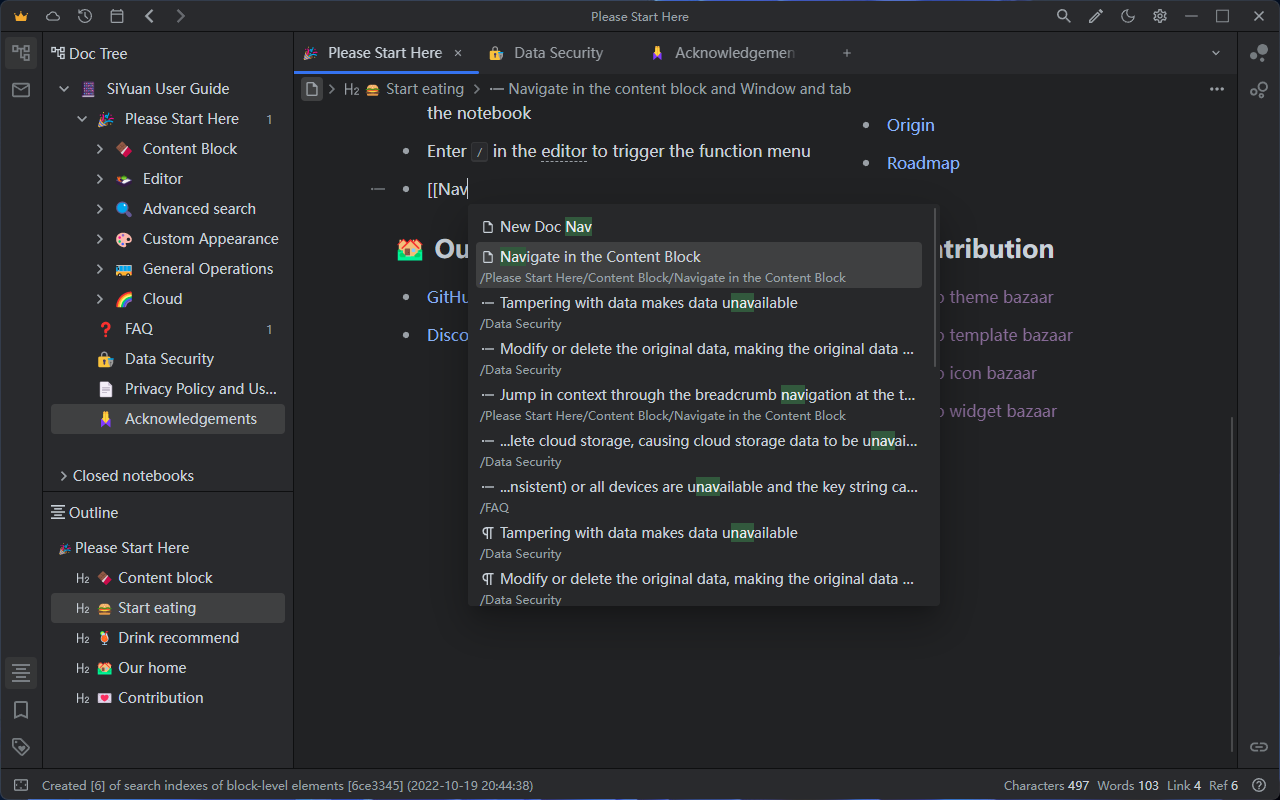Click the cloud sync icon

click(x=53, y=16)
